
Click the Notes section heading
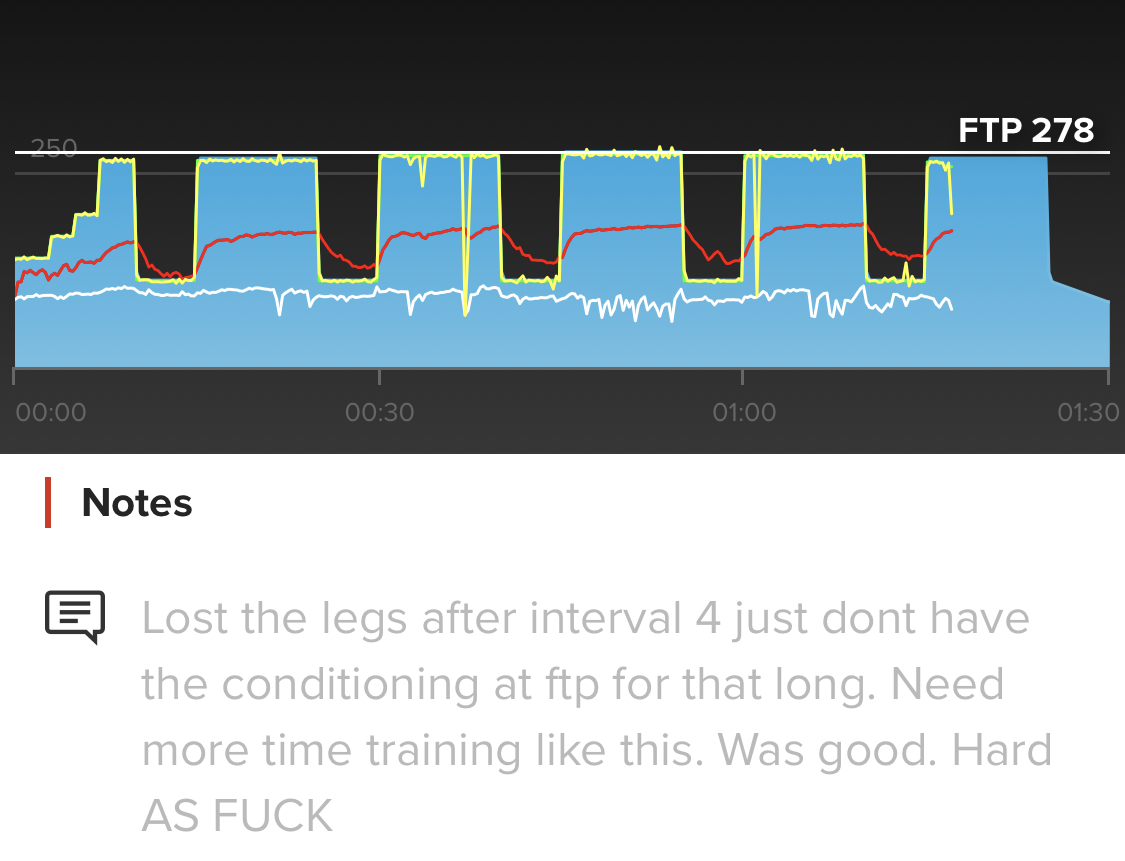coord(137,502)
